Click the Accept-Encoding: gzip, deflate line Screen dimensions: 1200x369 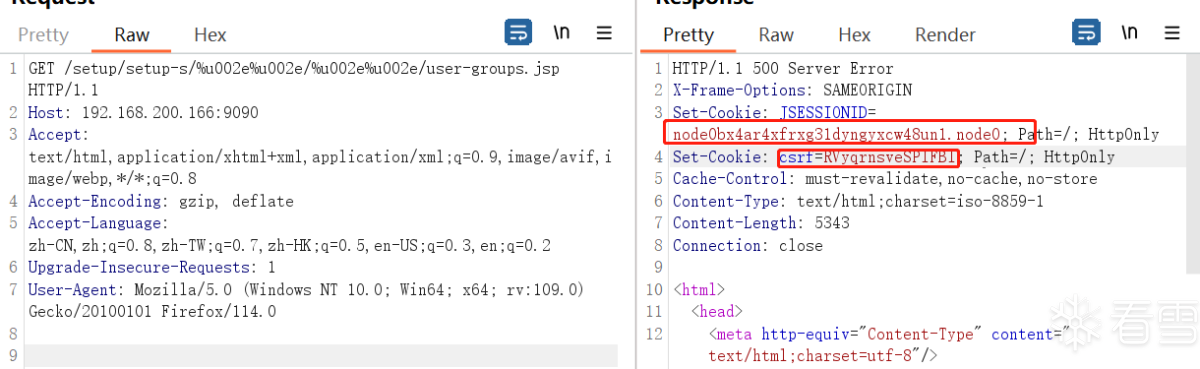[161, 201]
